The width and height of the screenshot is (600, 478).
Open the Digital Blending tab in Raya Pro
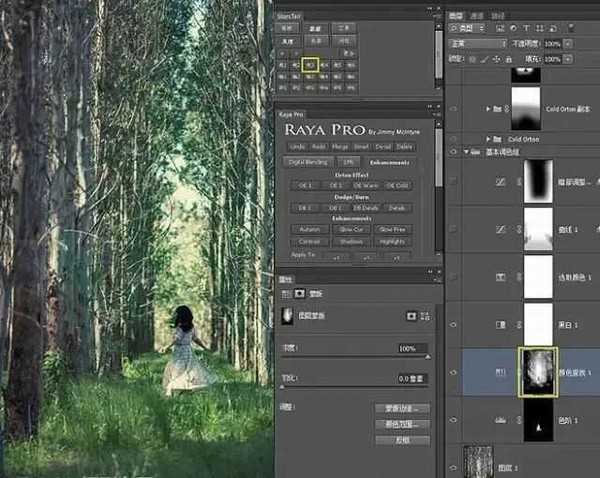308,161
